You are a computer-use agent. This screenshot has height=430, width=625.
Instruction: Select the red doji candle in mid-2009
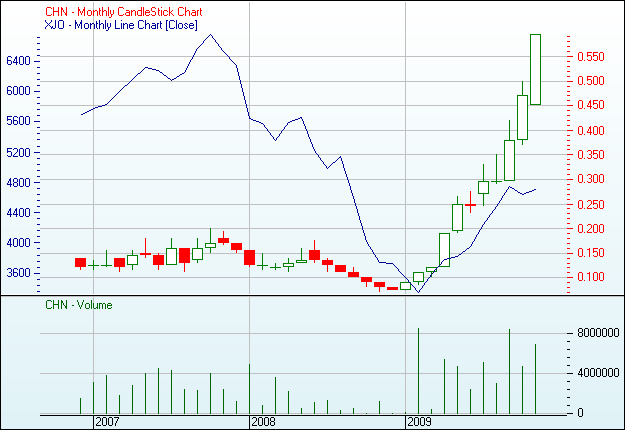pos(470,205)
